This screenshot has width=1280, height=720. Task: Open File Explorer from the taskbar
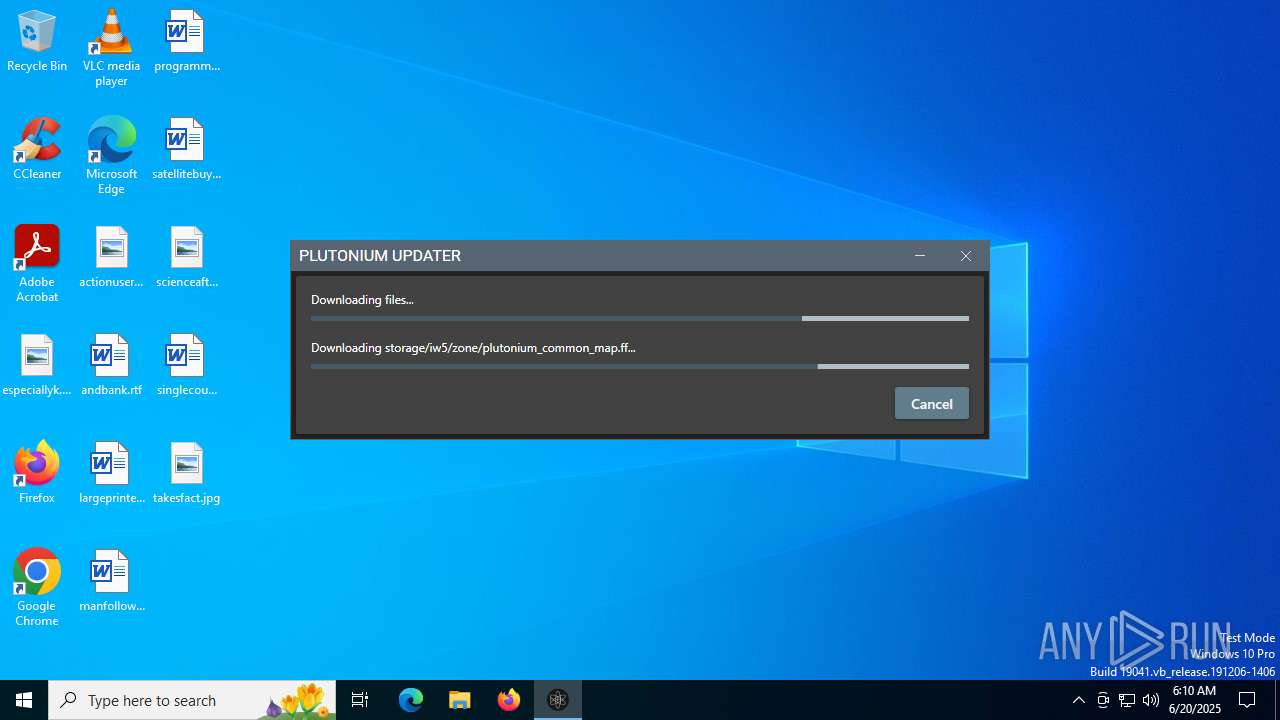click(460, 700)
